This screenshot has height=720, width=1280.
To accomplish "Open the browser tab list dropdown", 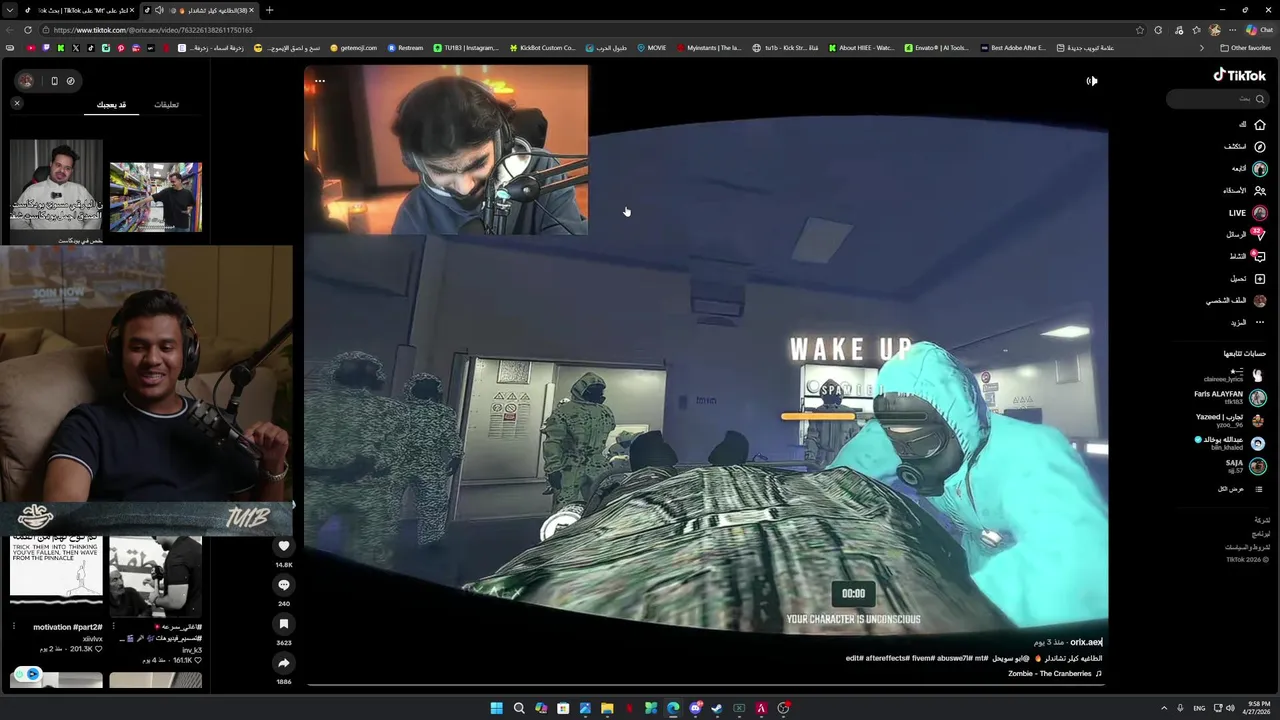I will click(11, 10).
